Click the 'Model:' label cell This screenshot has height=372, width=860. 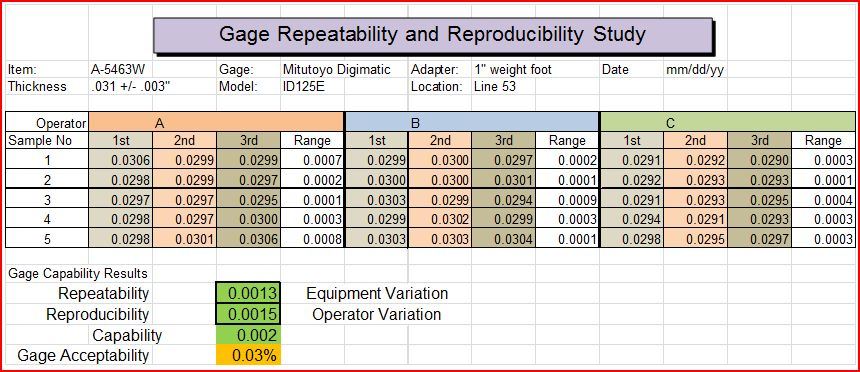(239, 87)
